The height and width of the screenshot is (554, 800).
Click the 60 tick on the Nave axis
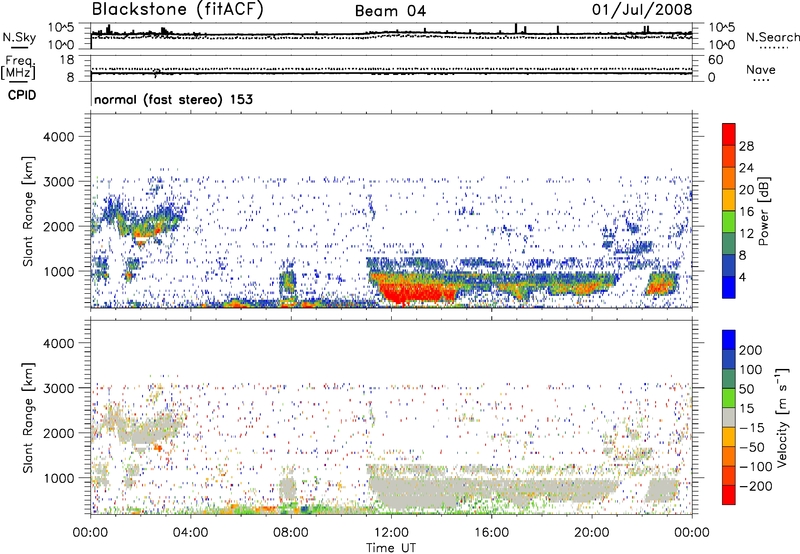tap(715, 60)
